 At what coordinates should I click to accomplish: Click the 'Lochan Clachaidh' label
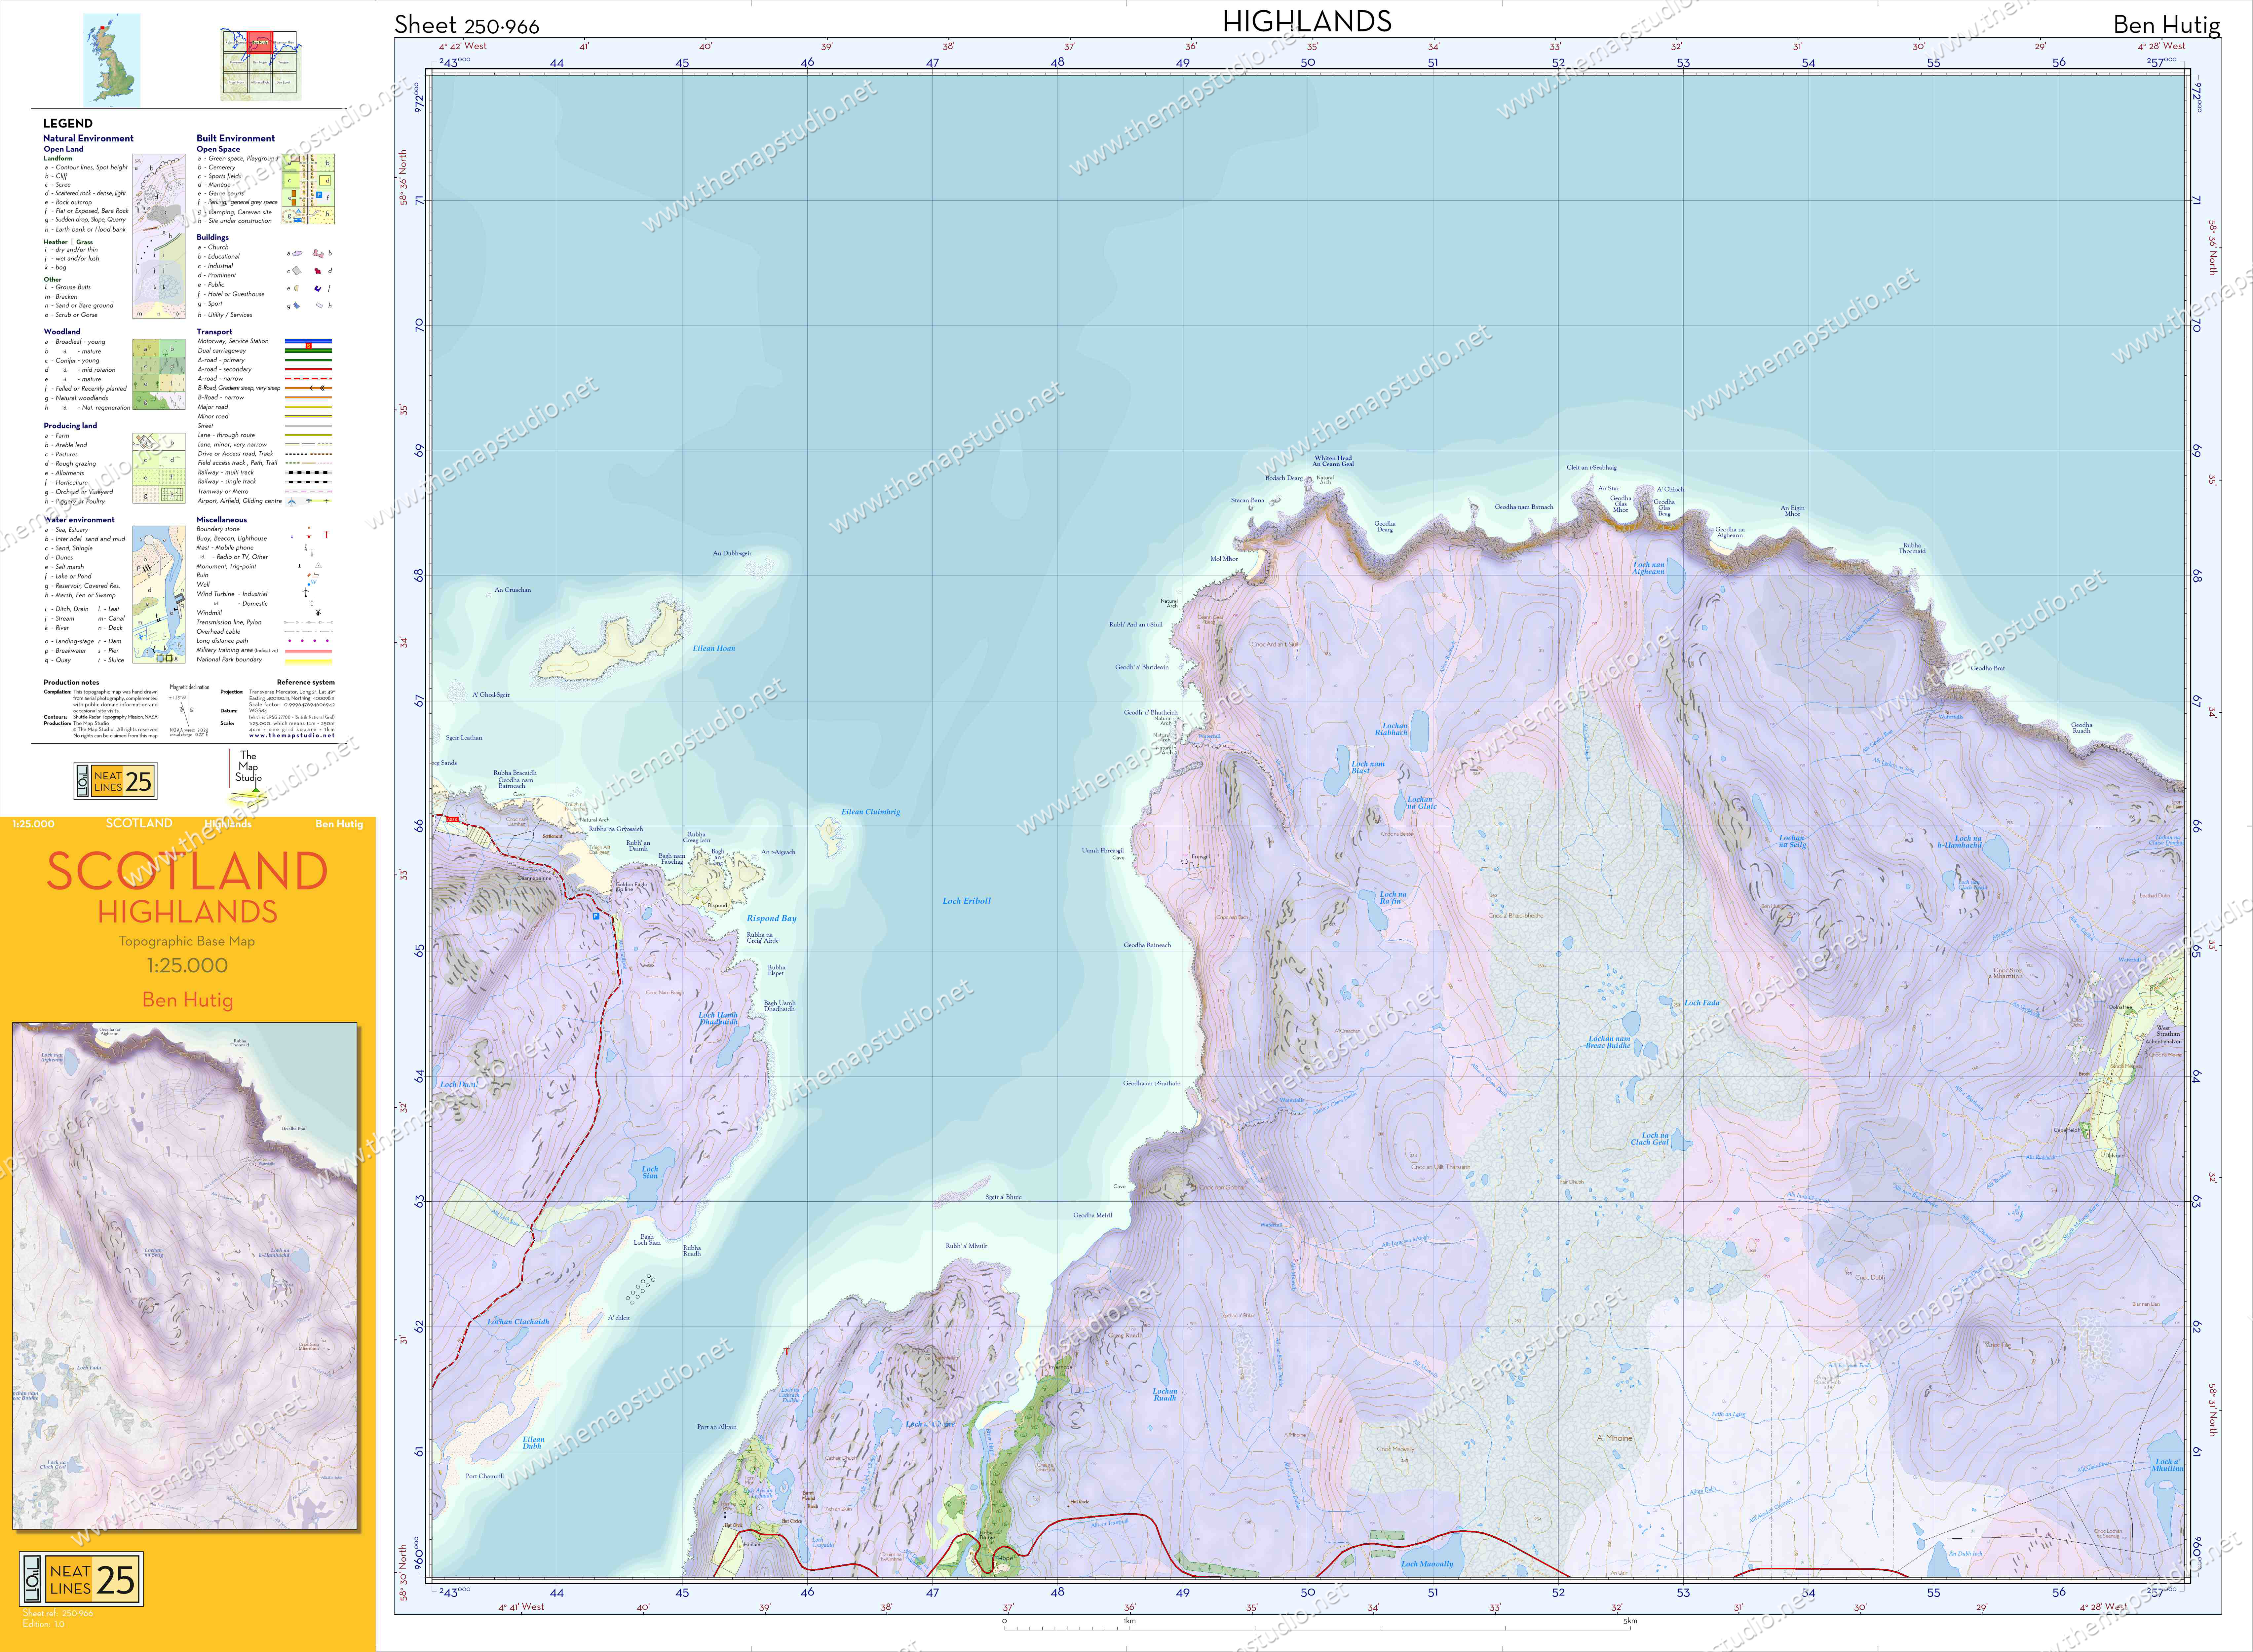518,1322
